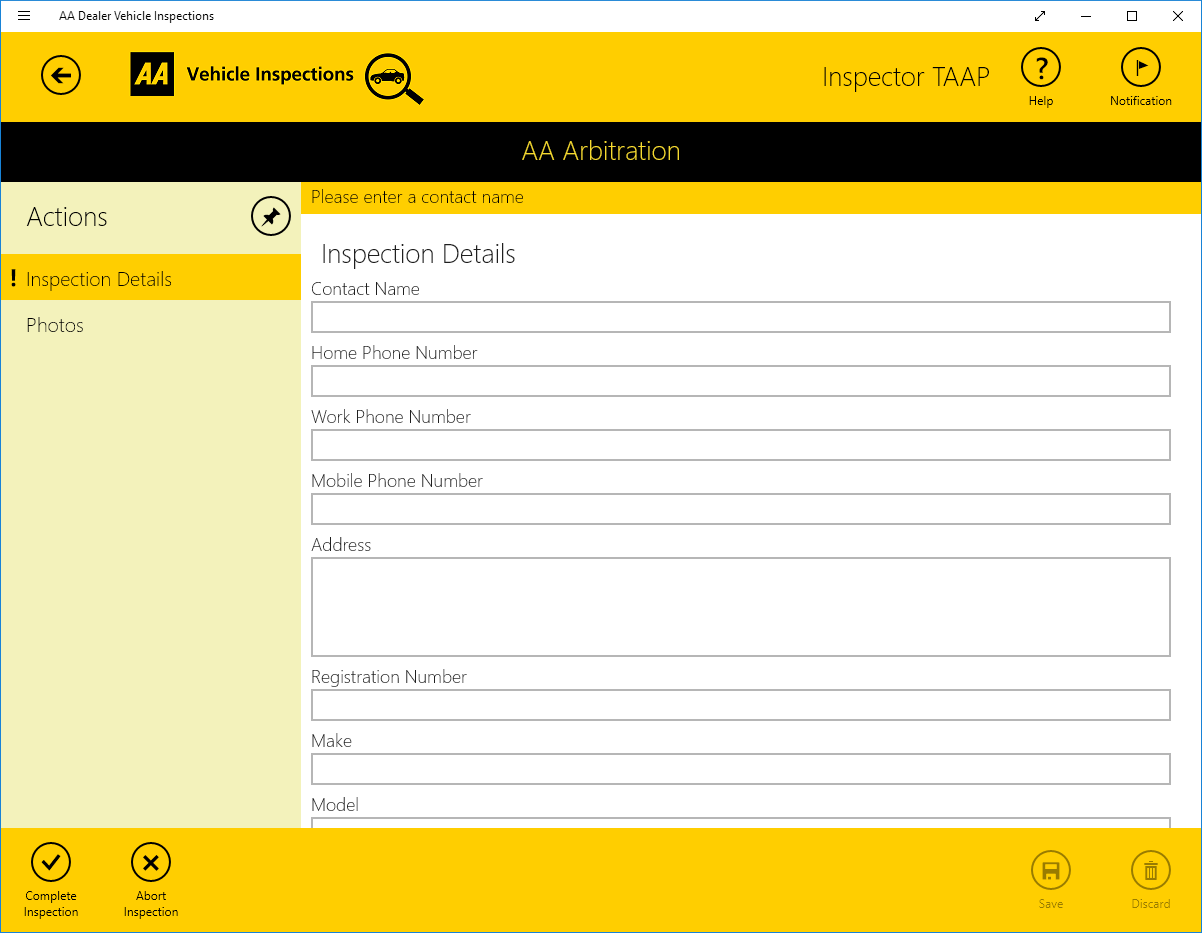Image resolution: width=1202 pixels, height=933 pixels.
Task: Click the Contact Name label
Action: click(x=365, y=289)
